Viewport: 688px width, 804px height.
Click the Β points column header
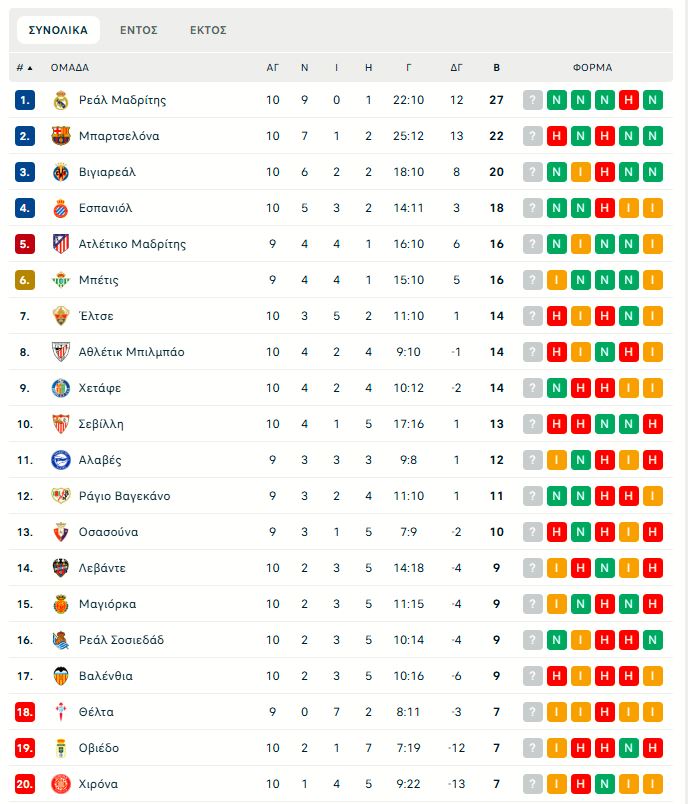(497, 68)
